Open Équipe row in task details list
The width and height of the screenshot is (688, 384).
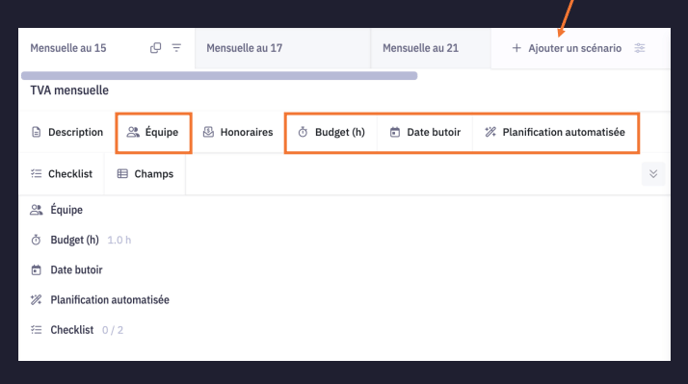pos(56,210)
